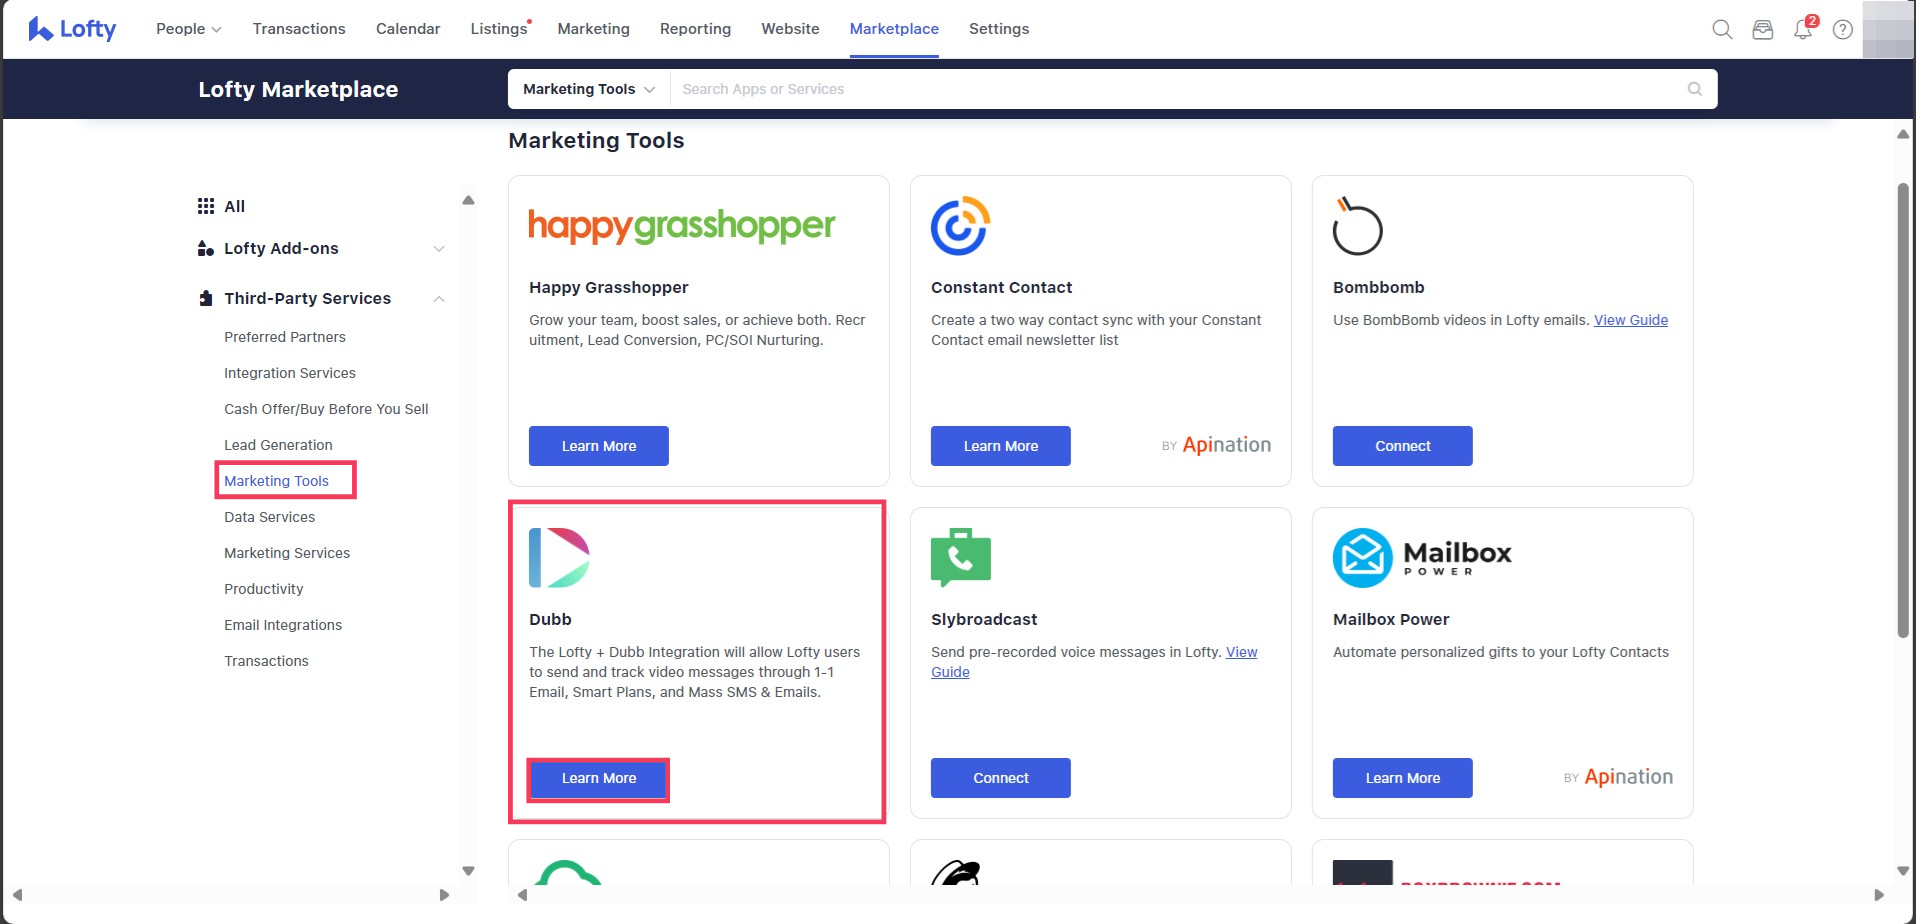The image size is (1916, 924).
Task: Click Learn More on Mailbox Power
Action: point(1403,778)
